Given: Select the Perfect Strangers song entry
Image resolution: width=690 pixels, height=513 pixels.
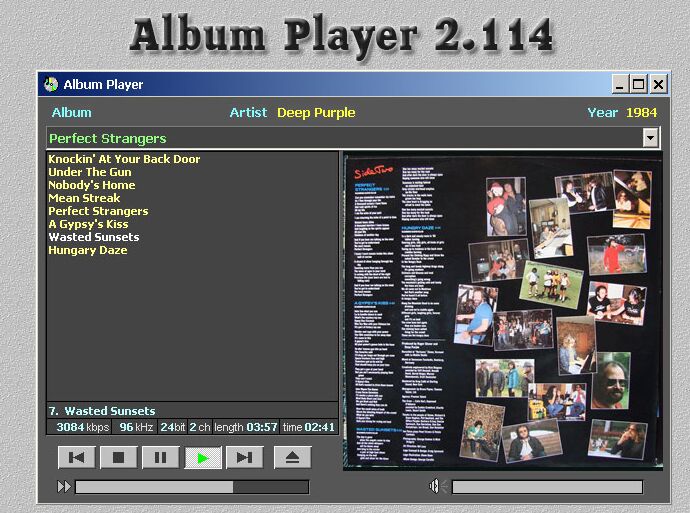Looking at the screenshot, I should pyautogui.click(x=98, y=211).
